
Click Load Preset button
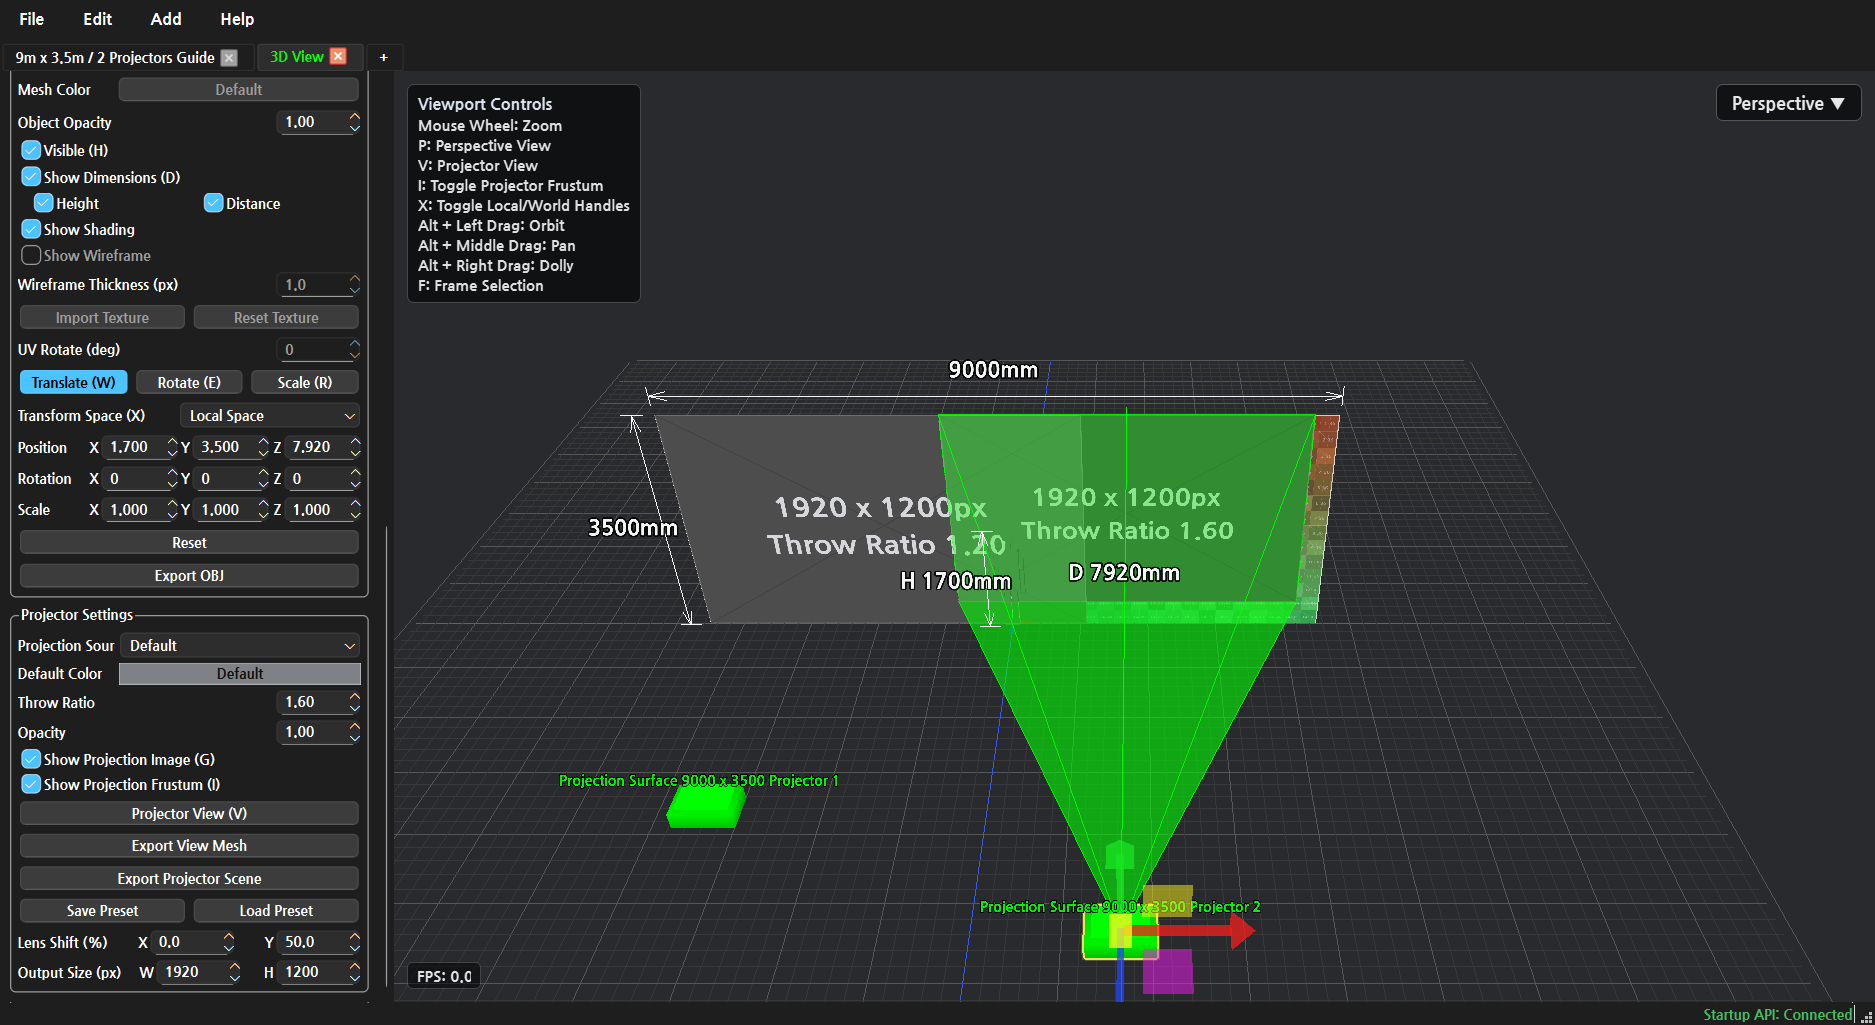[x=276, y=910]
